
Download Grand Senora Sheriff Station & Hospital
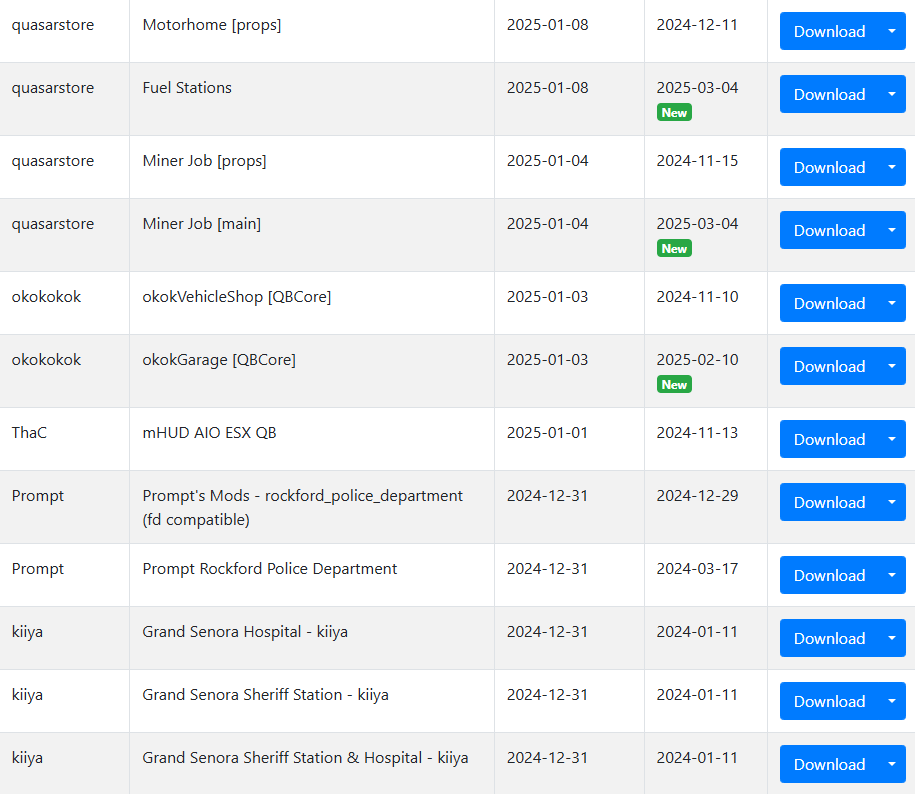[829, 764]
